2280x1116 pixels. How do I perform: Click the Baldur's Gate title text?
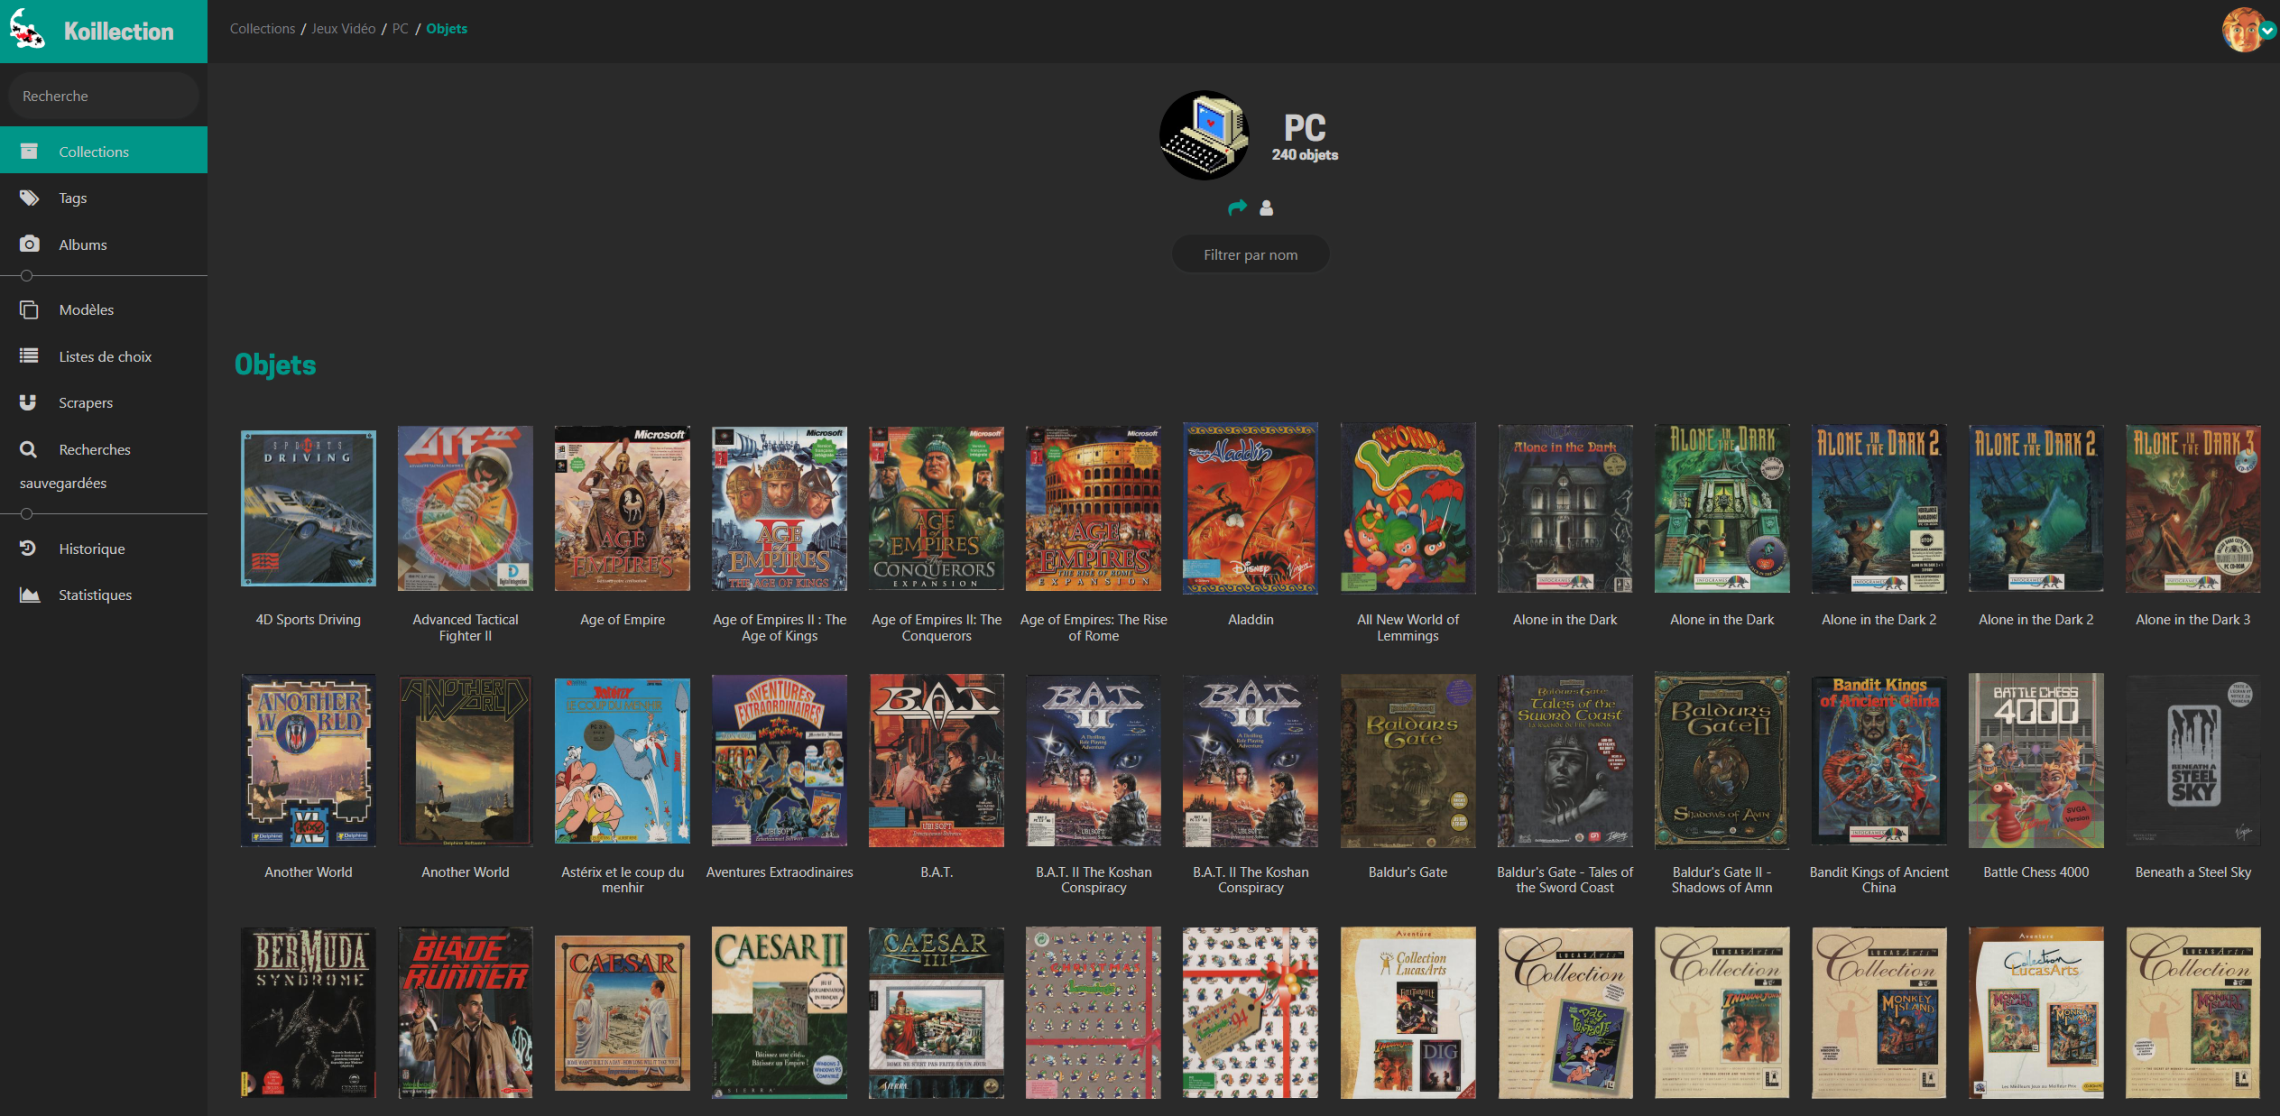coord(1408,872)
